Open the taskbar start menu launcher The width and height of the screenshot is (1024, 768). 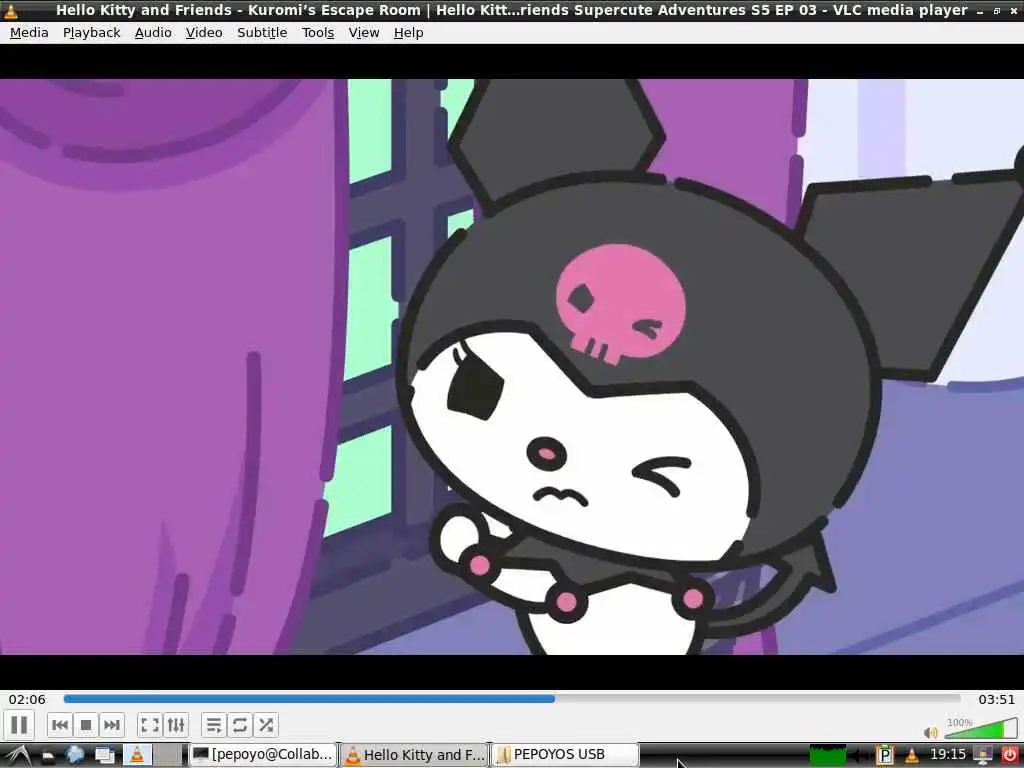point(17,755)
